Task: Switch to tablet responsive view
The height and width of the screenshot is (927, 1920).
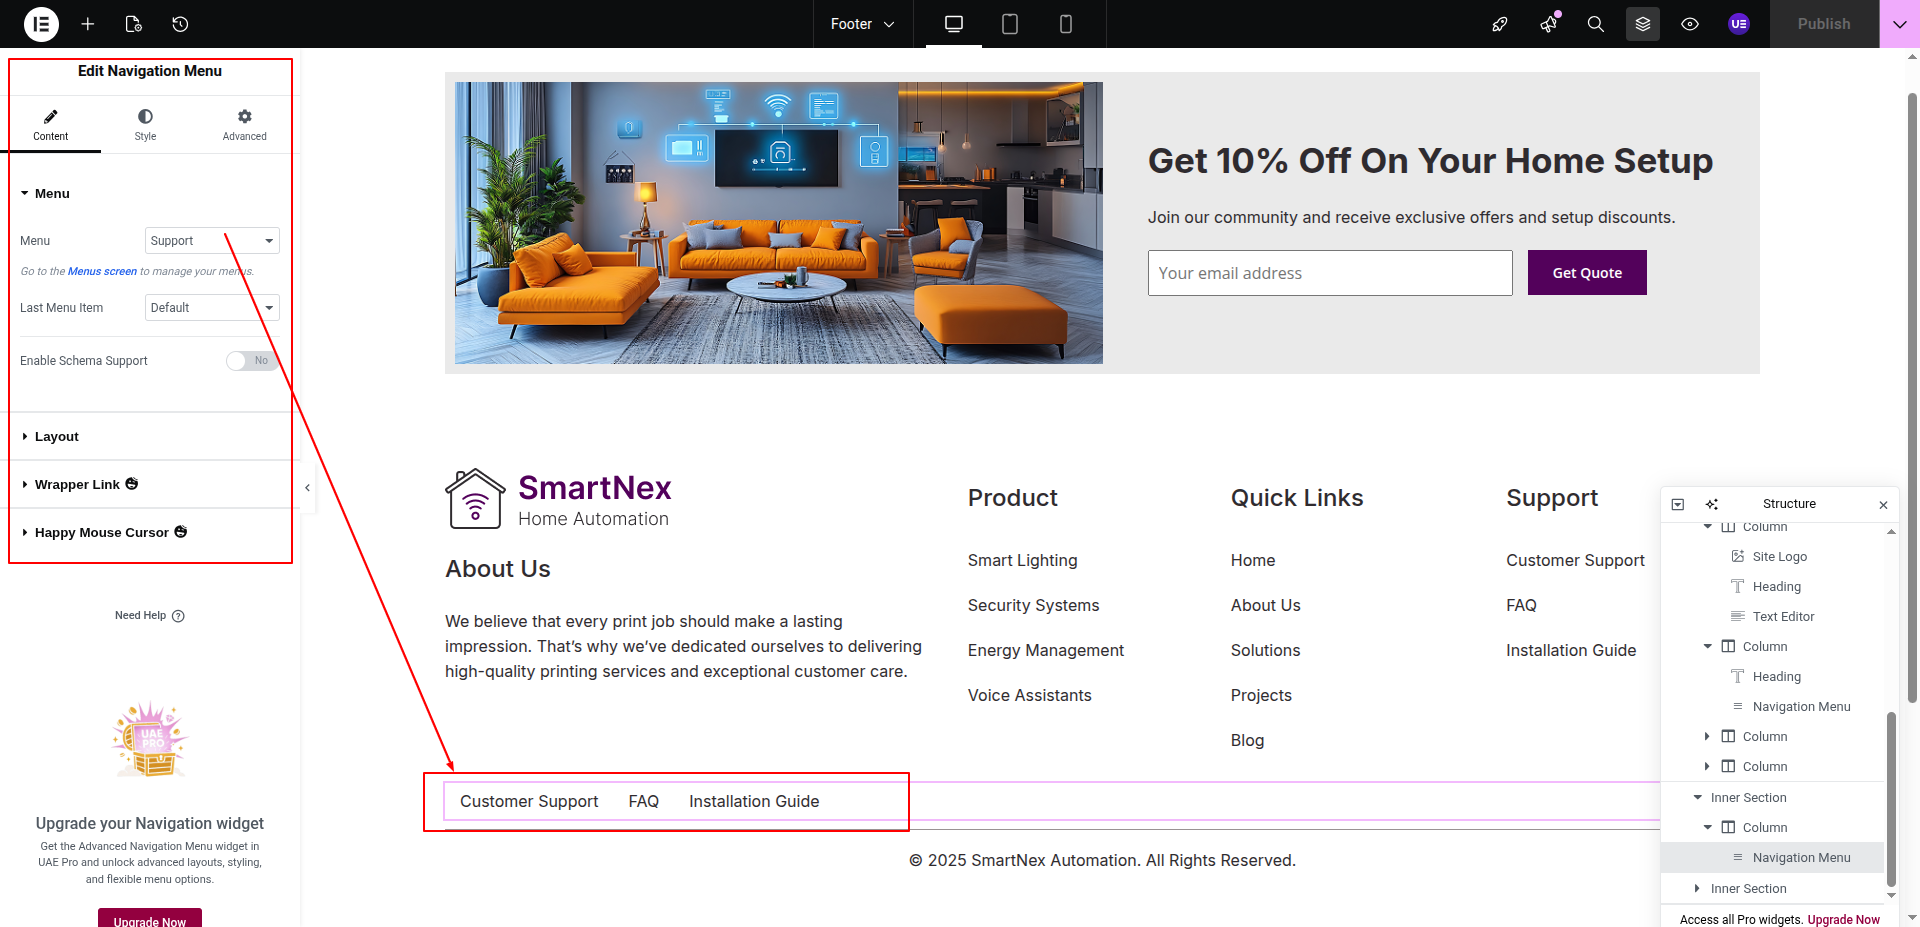Action: [1010, 24]
